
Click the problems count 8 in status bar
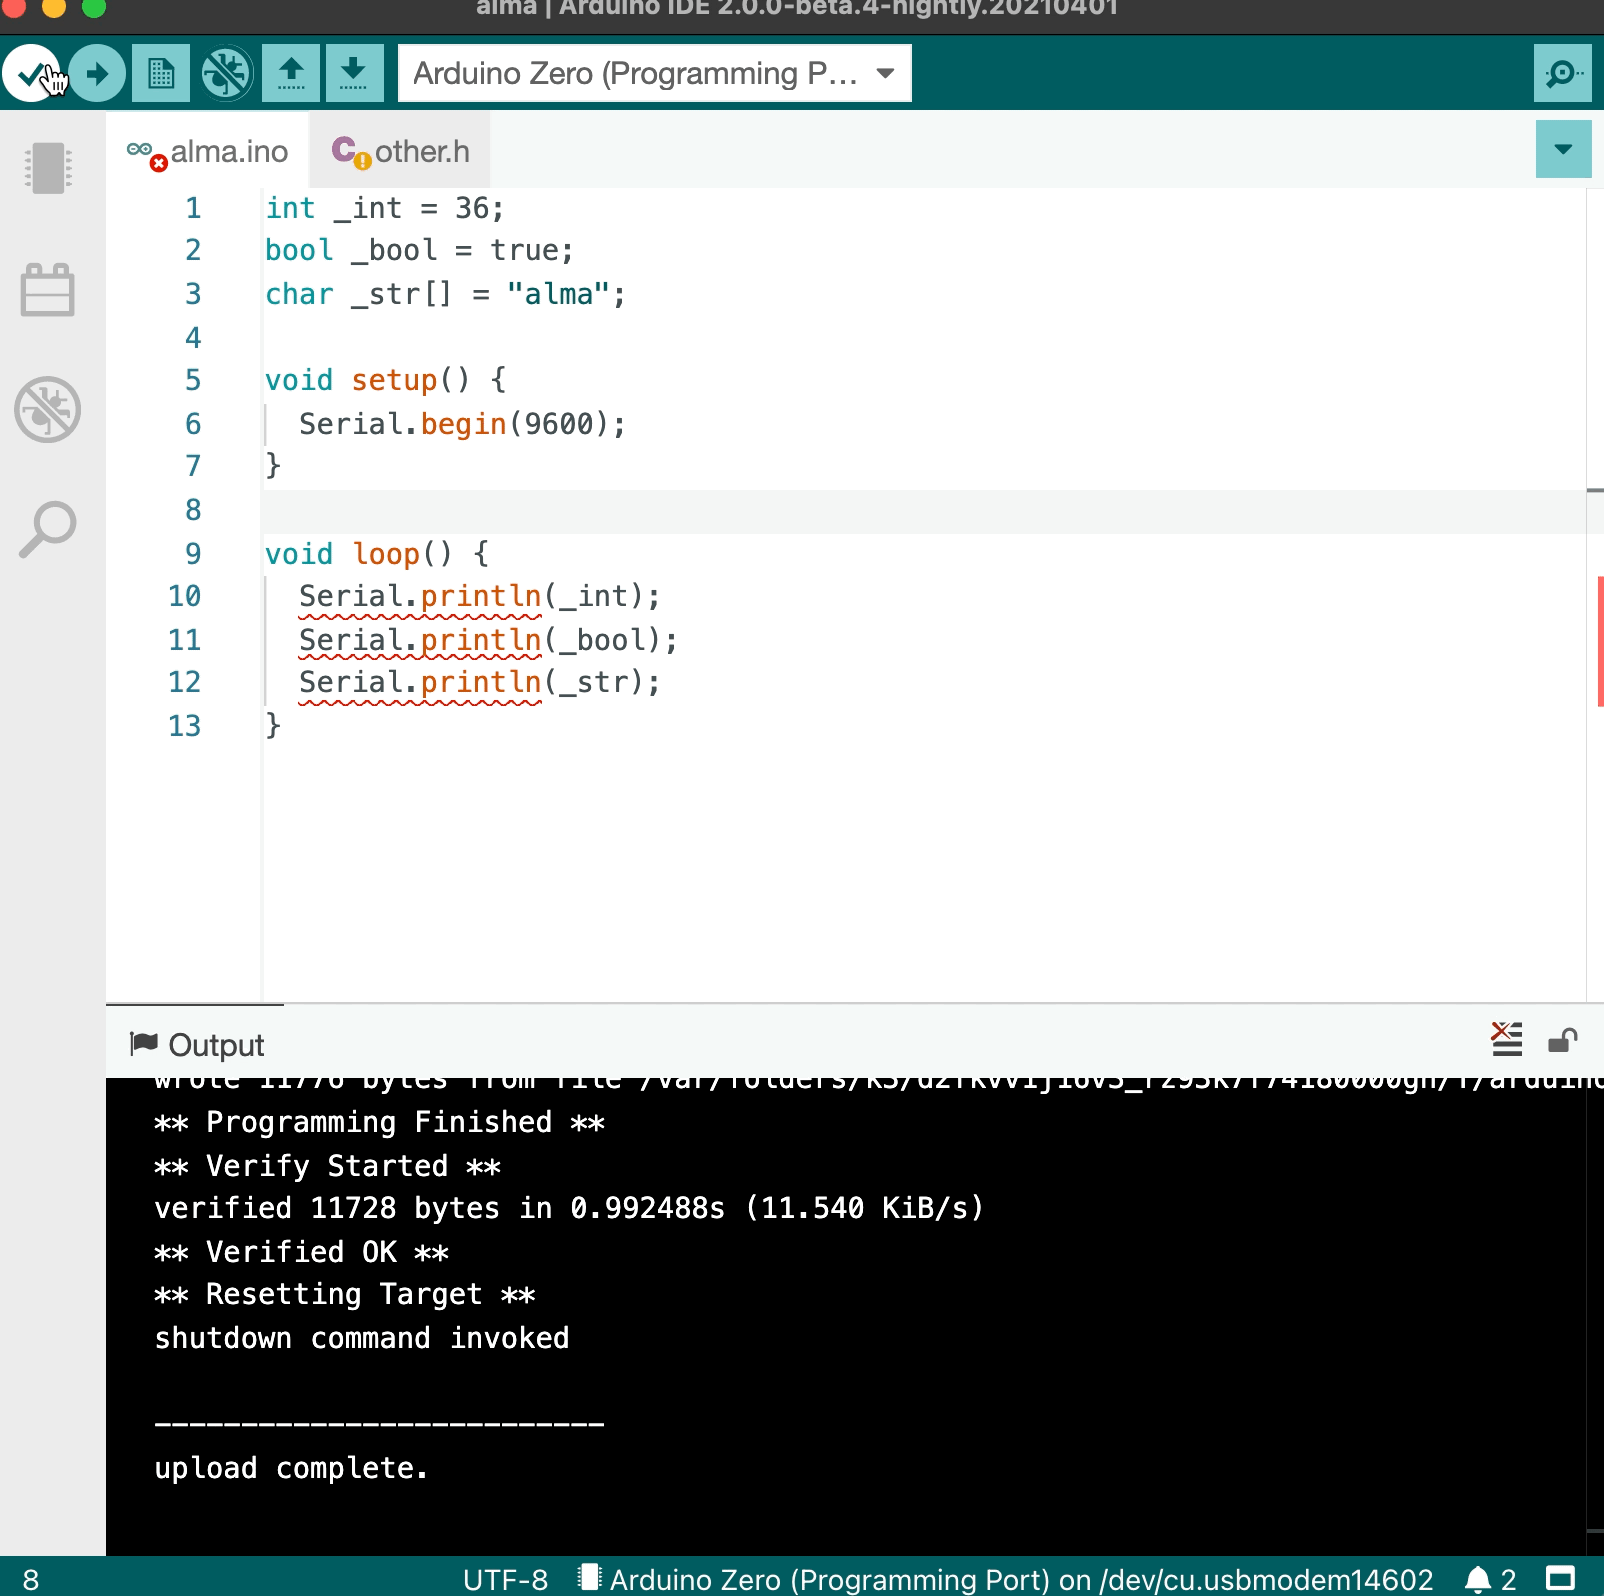pos(31,1580)
